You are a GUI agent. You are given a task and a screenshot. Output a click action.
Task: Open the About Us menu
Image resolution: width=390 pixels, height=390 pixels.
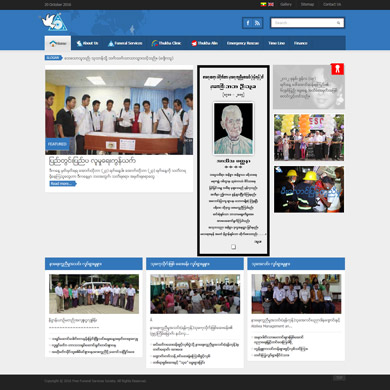87,43
